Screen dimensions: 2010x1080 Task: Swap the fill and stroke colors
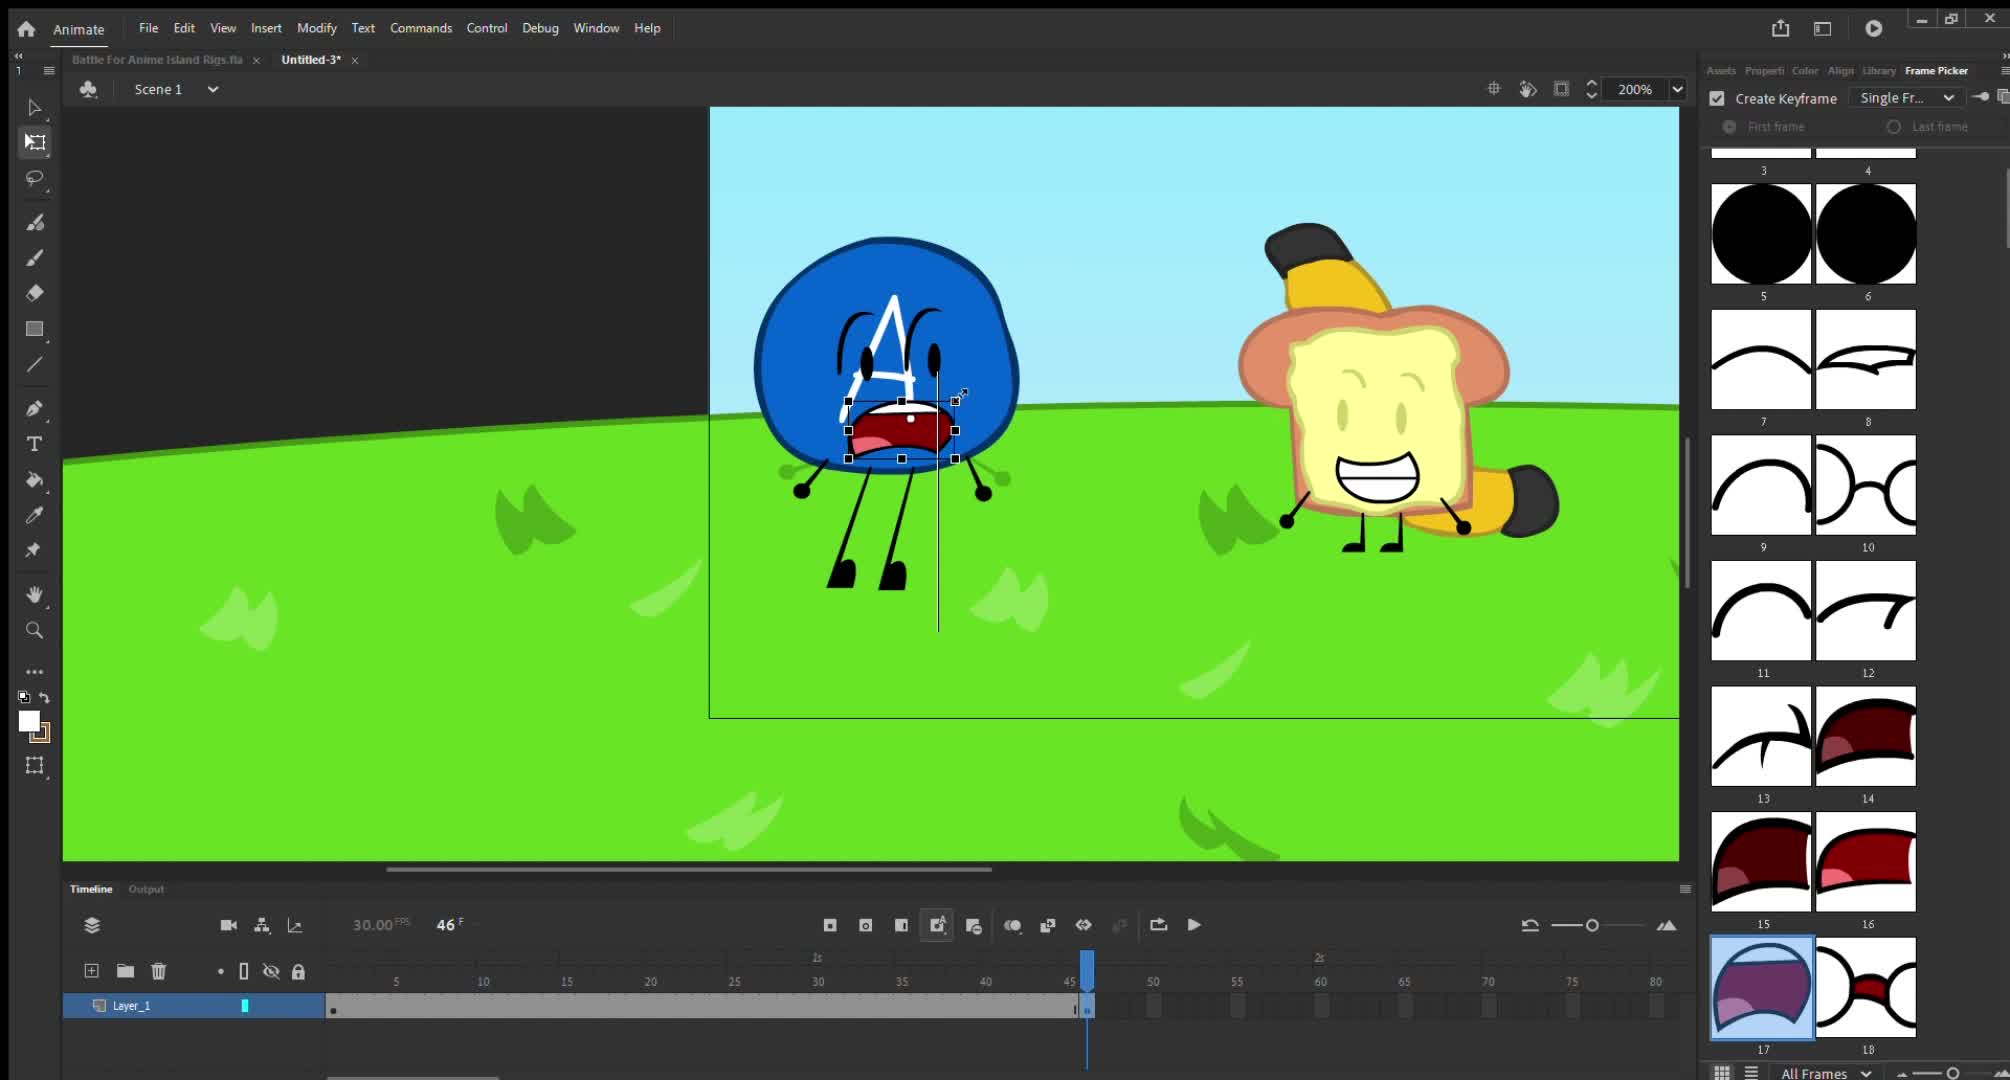[44, 697]
